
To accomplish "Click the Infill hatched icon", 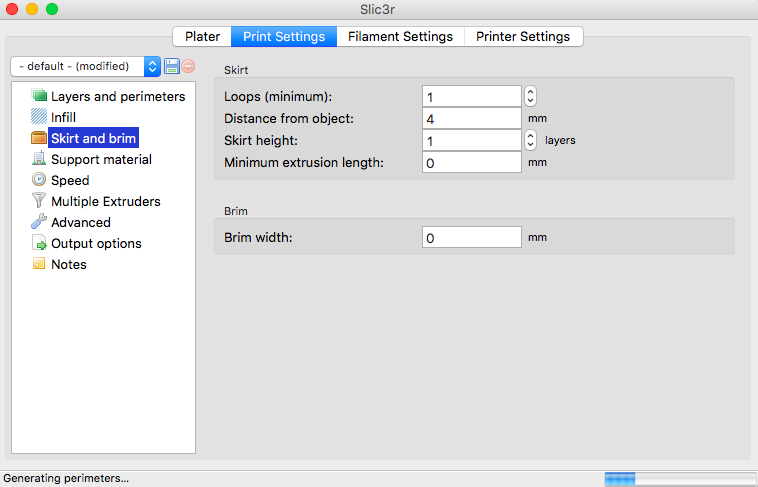I will pyautogui.click(x=40, y=117).
